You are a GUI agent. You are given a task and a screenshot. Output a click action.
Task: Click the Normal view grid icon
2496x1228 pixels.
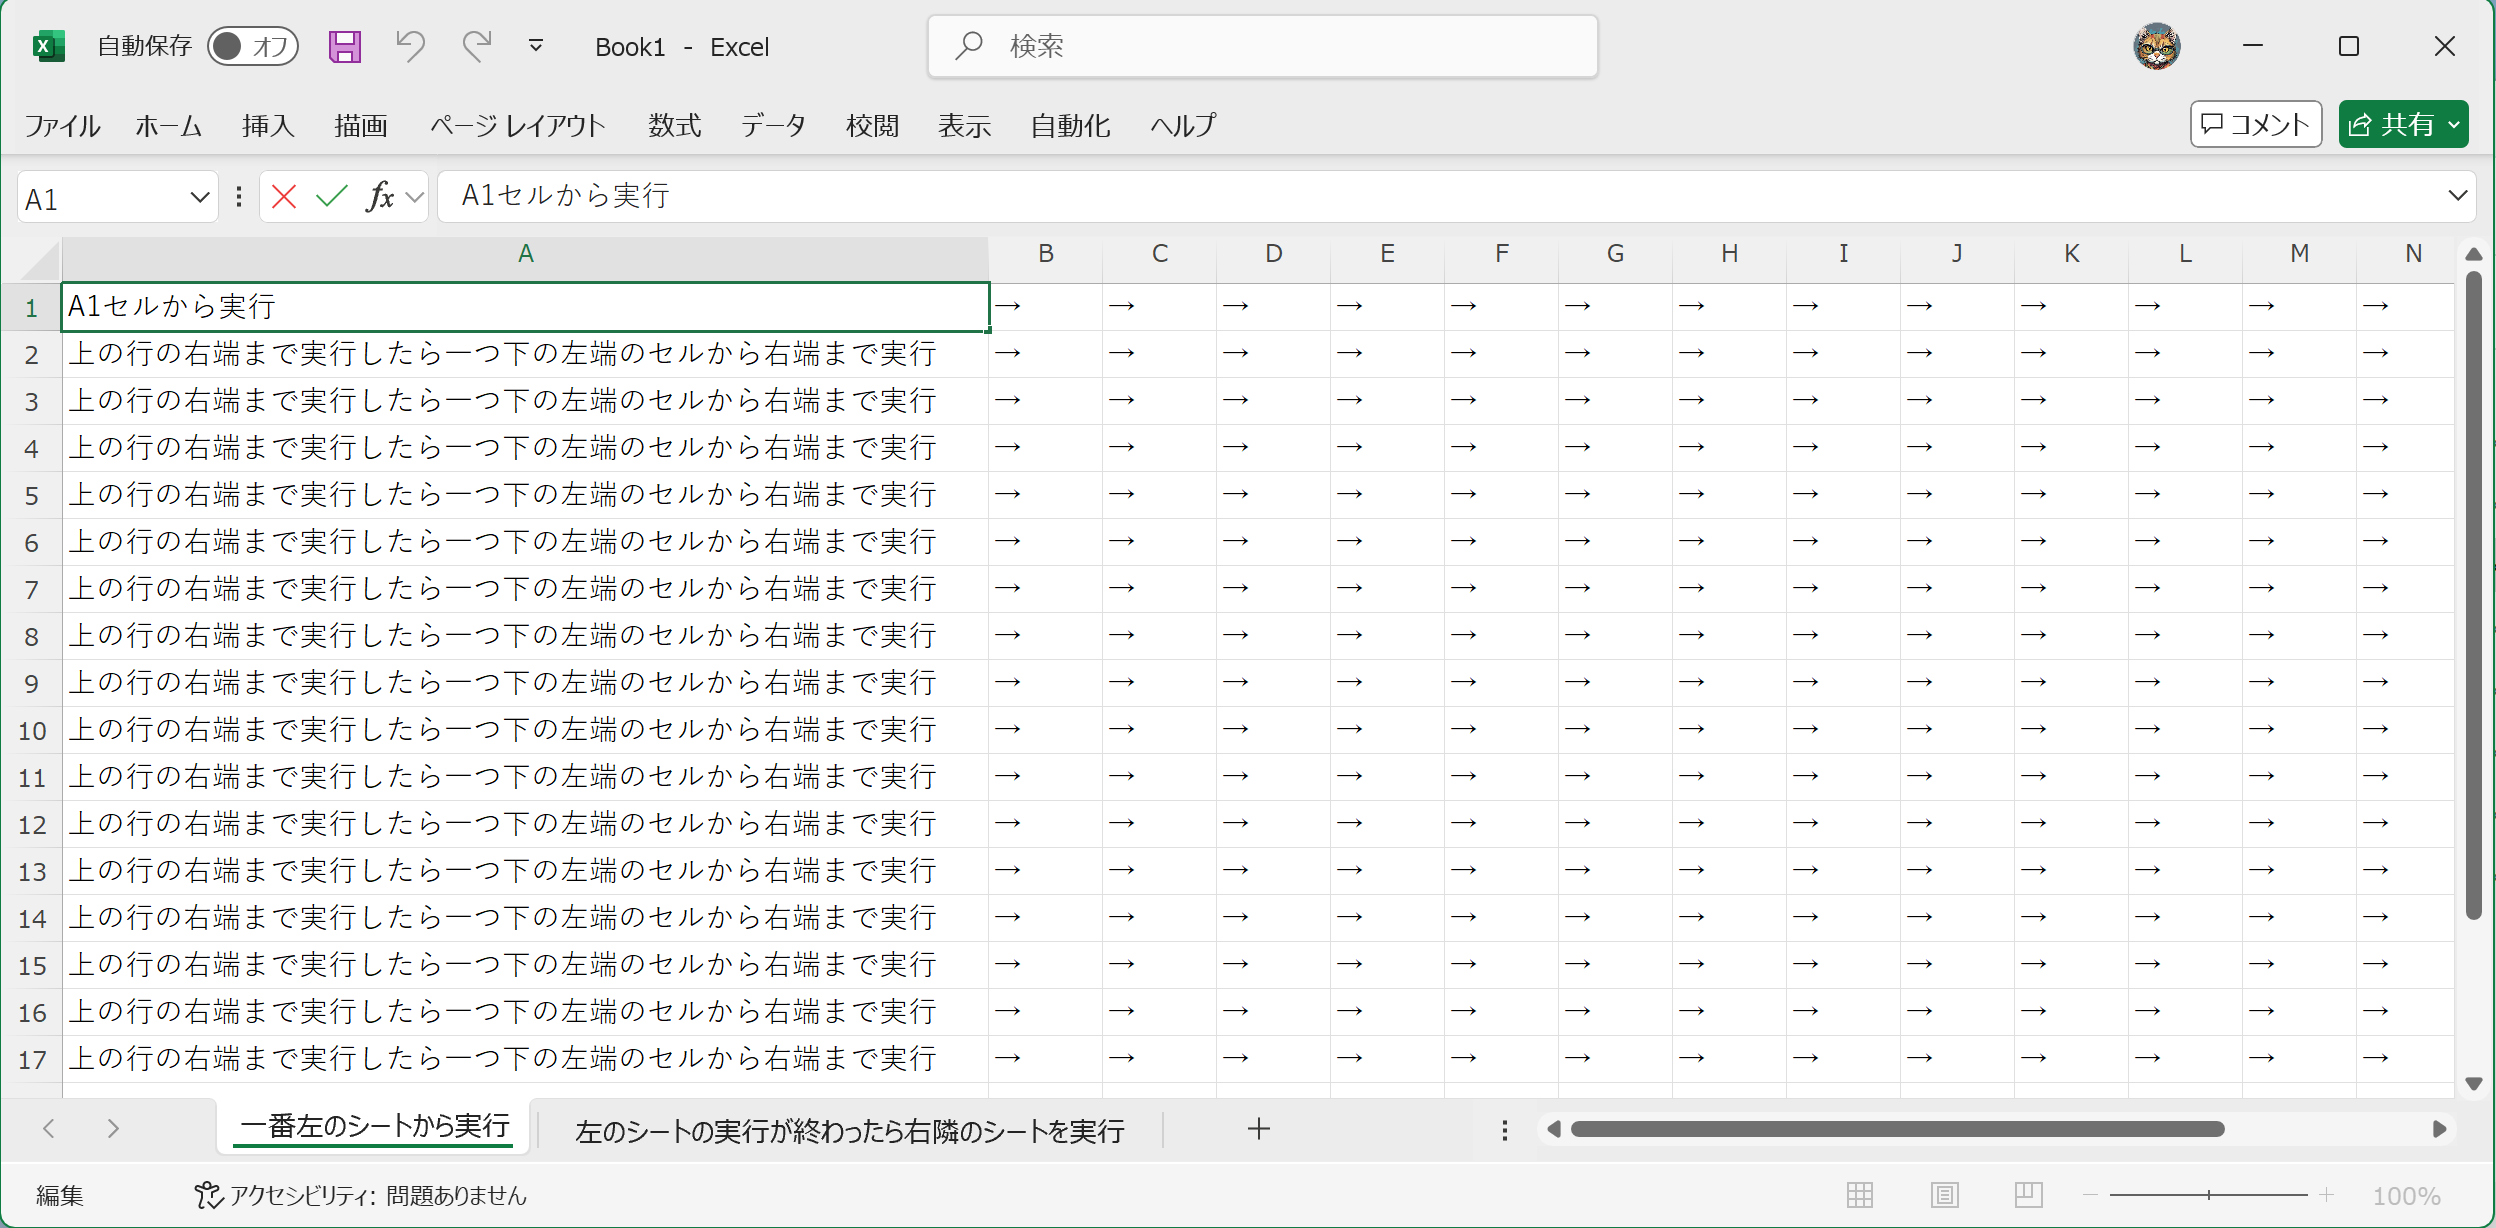pyautogui.click(x=1860, y=1194)
